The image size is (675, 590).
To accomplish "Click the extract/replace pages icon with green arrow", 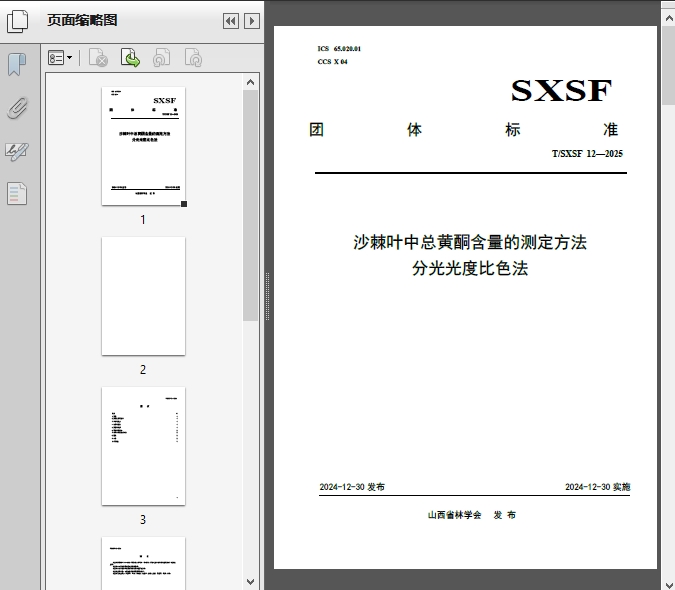I will coord(130,59).
